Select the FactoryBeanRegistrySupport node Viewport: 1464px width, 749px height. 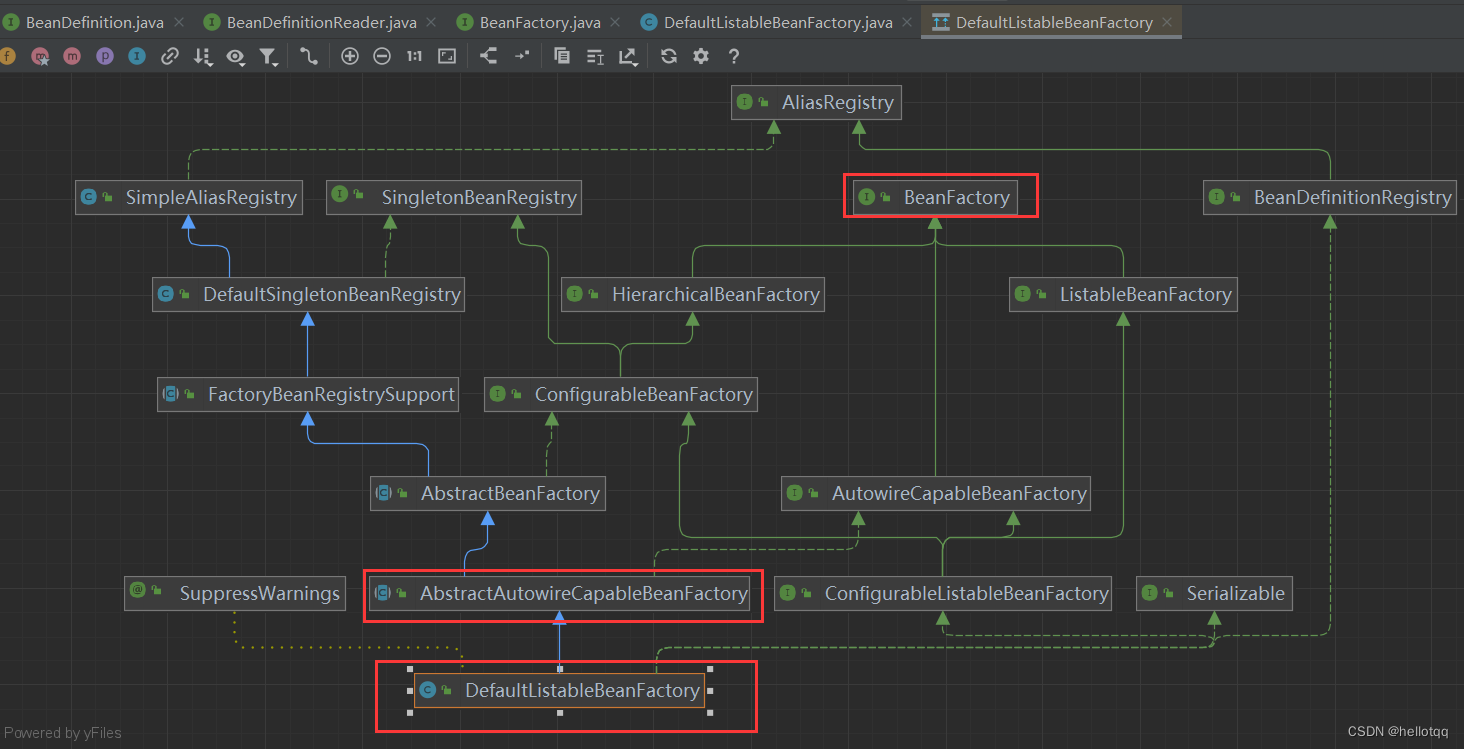pos(309,394)
